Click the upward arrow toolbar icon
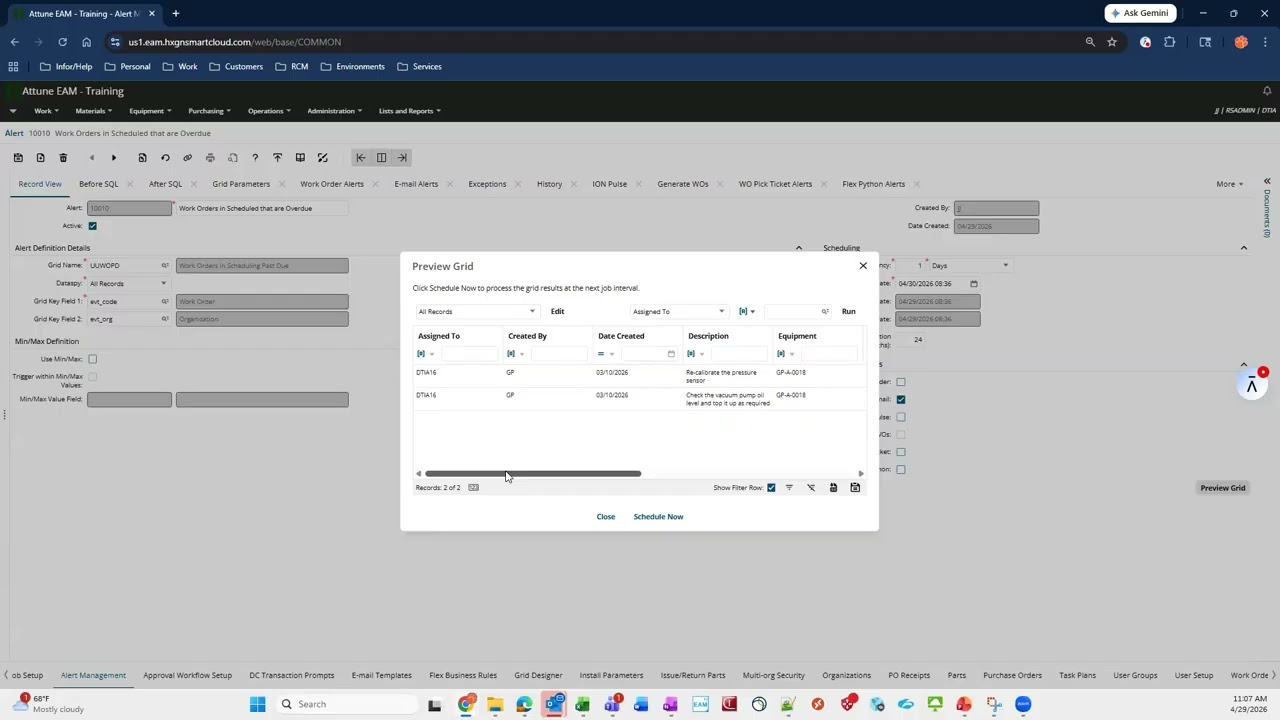Viewport: 1280px width, 720px height. pyautogui.click(x=277, y=158)
